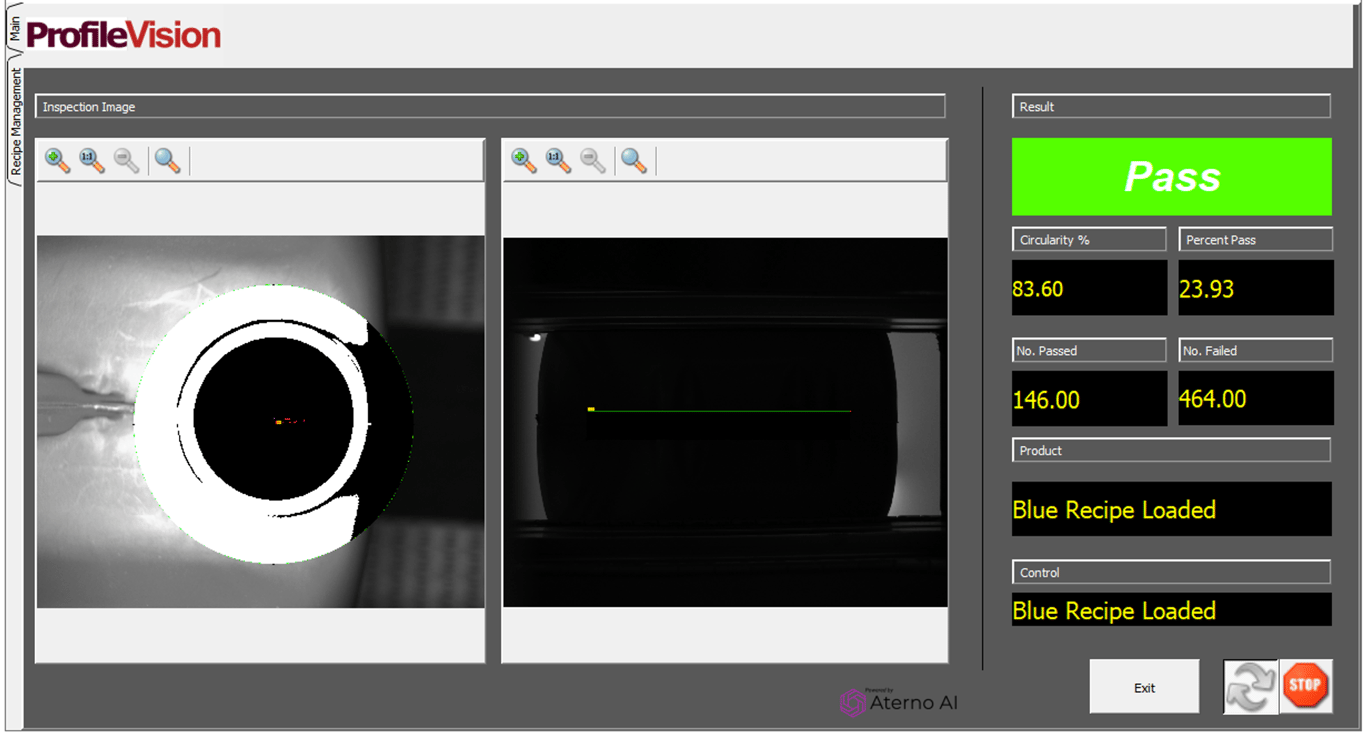Click the Product label
The height and width of the screenshot is (734, 1366).
pos(1171,450)
